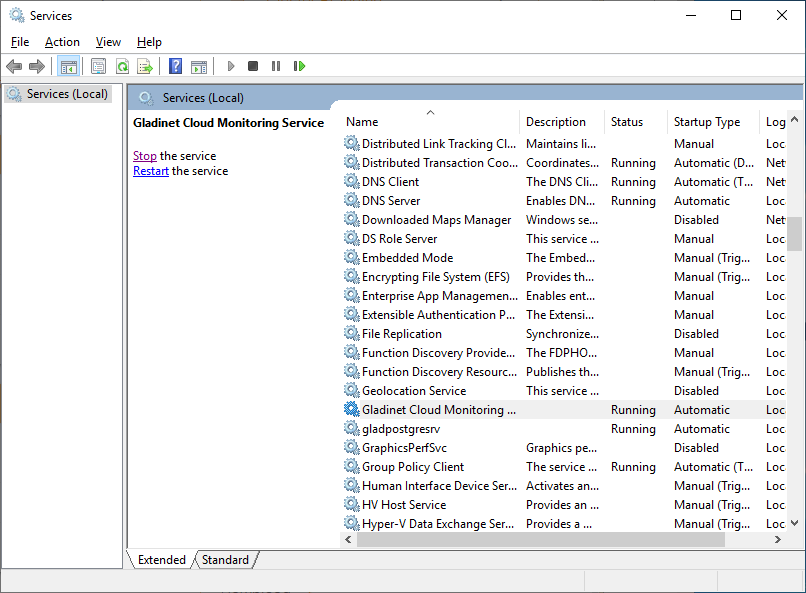The height and width of the screenshot is (593, 806).
Task: Click the Back arrow toolbar icon
Action: click(x=14, y=66)
